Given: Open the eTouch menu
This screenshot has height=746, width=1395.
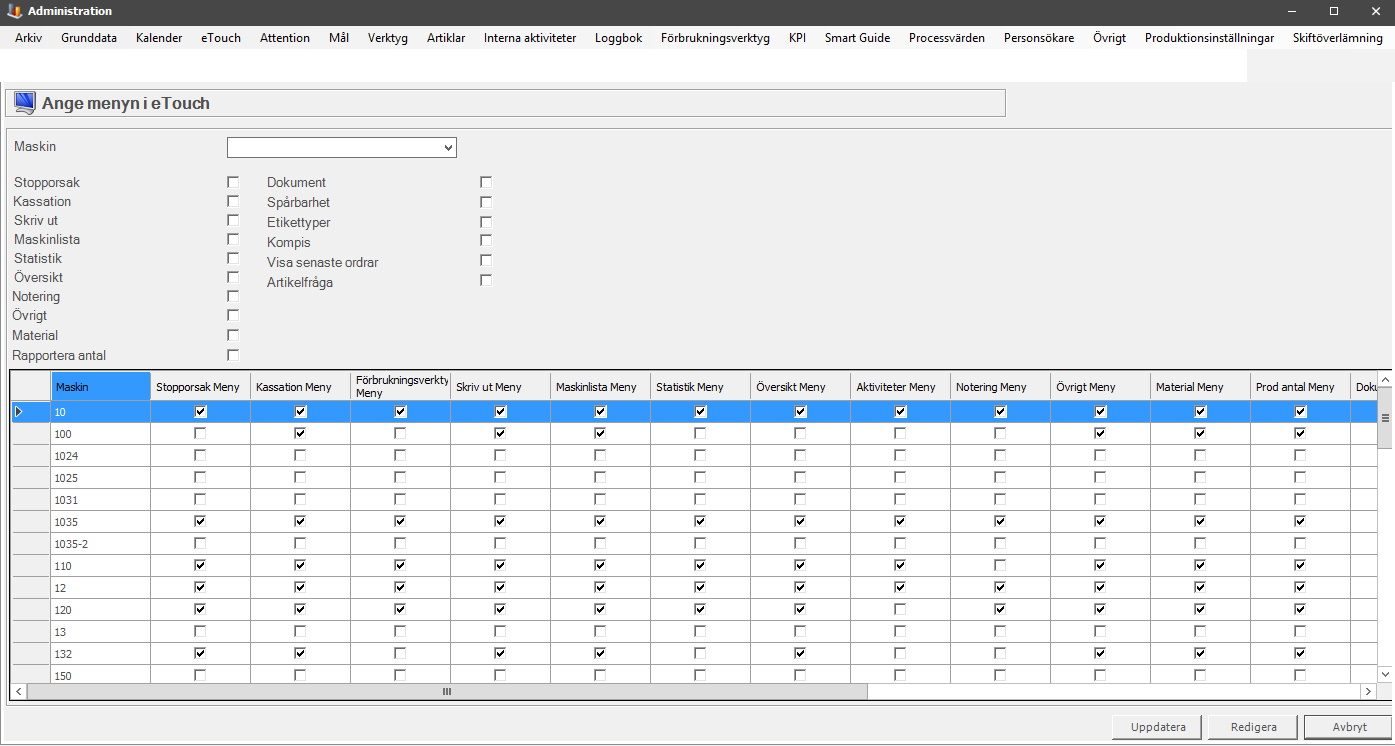Looking at the screenshot, I should 221,38.
